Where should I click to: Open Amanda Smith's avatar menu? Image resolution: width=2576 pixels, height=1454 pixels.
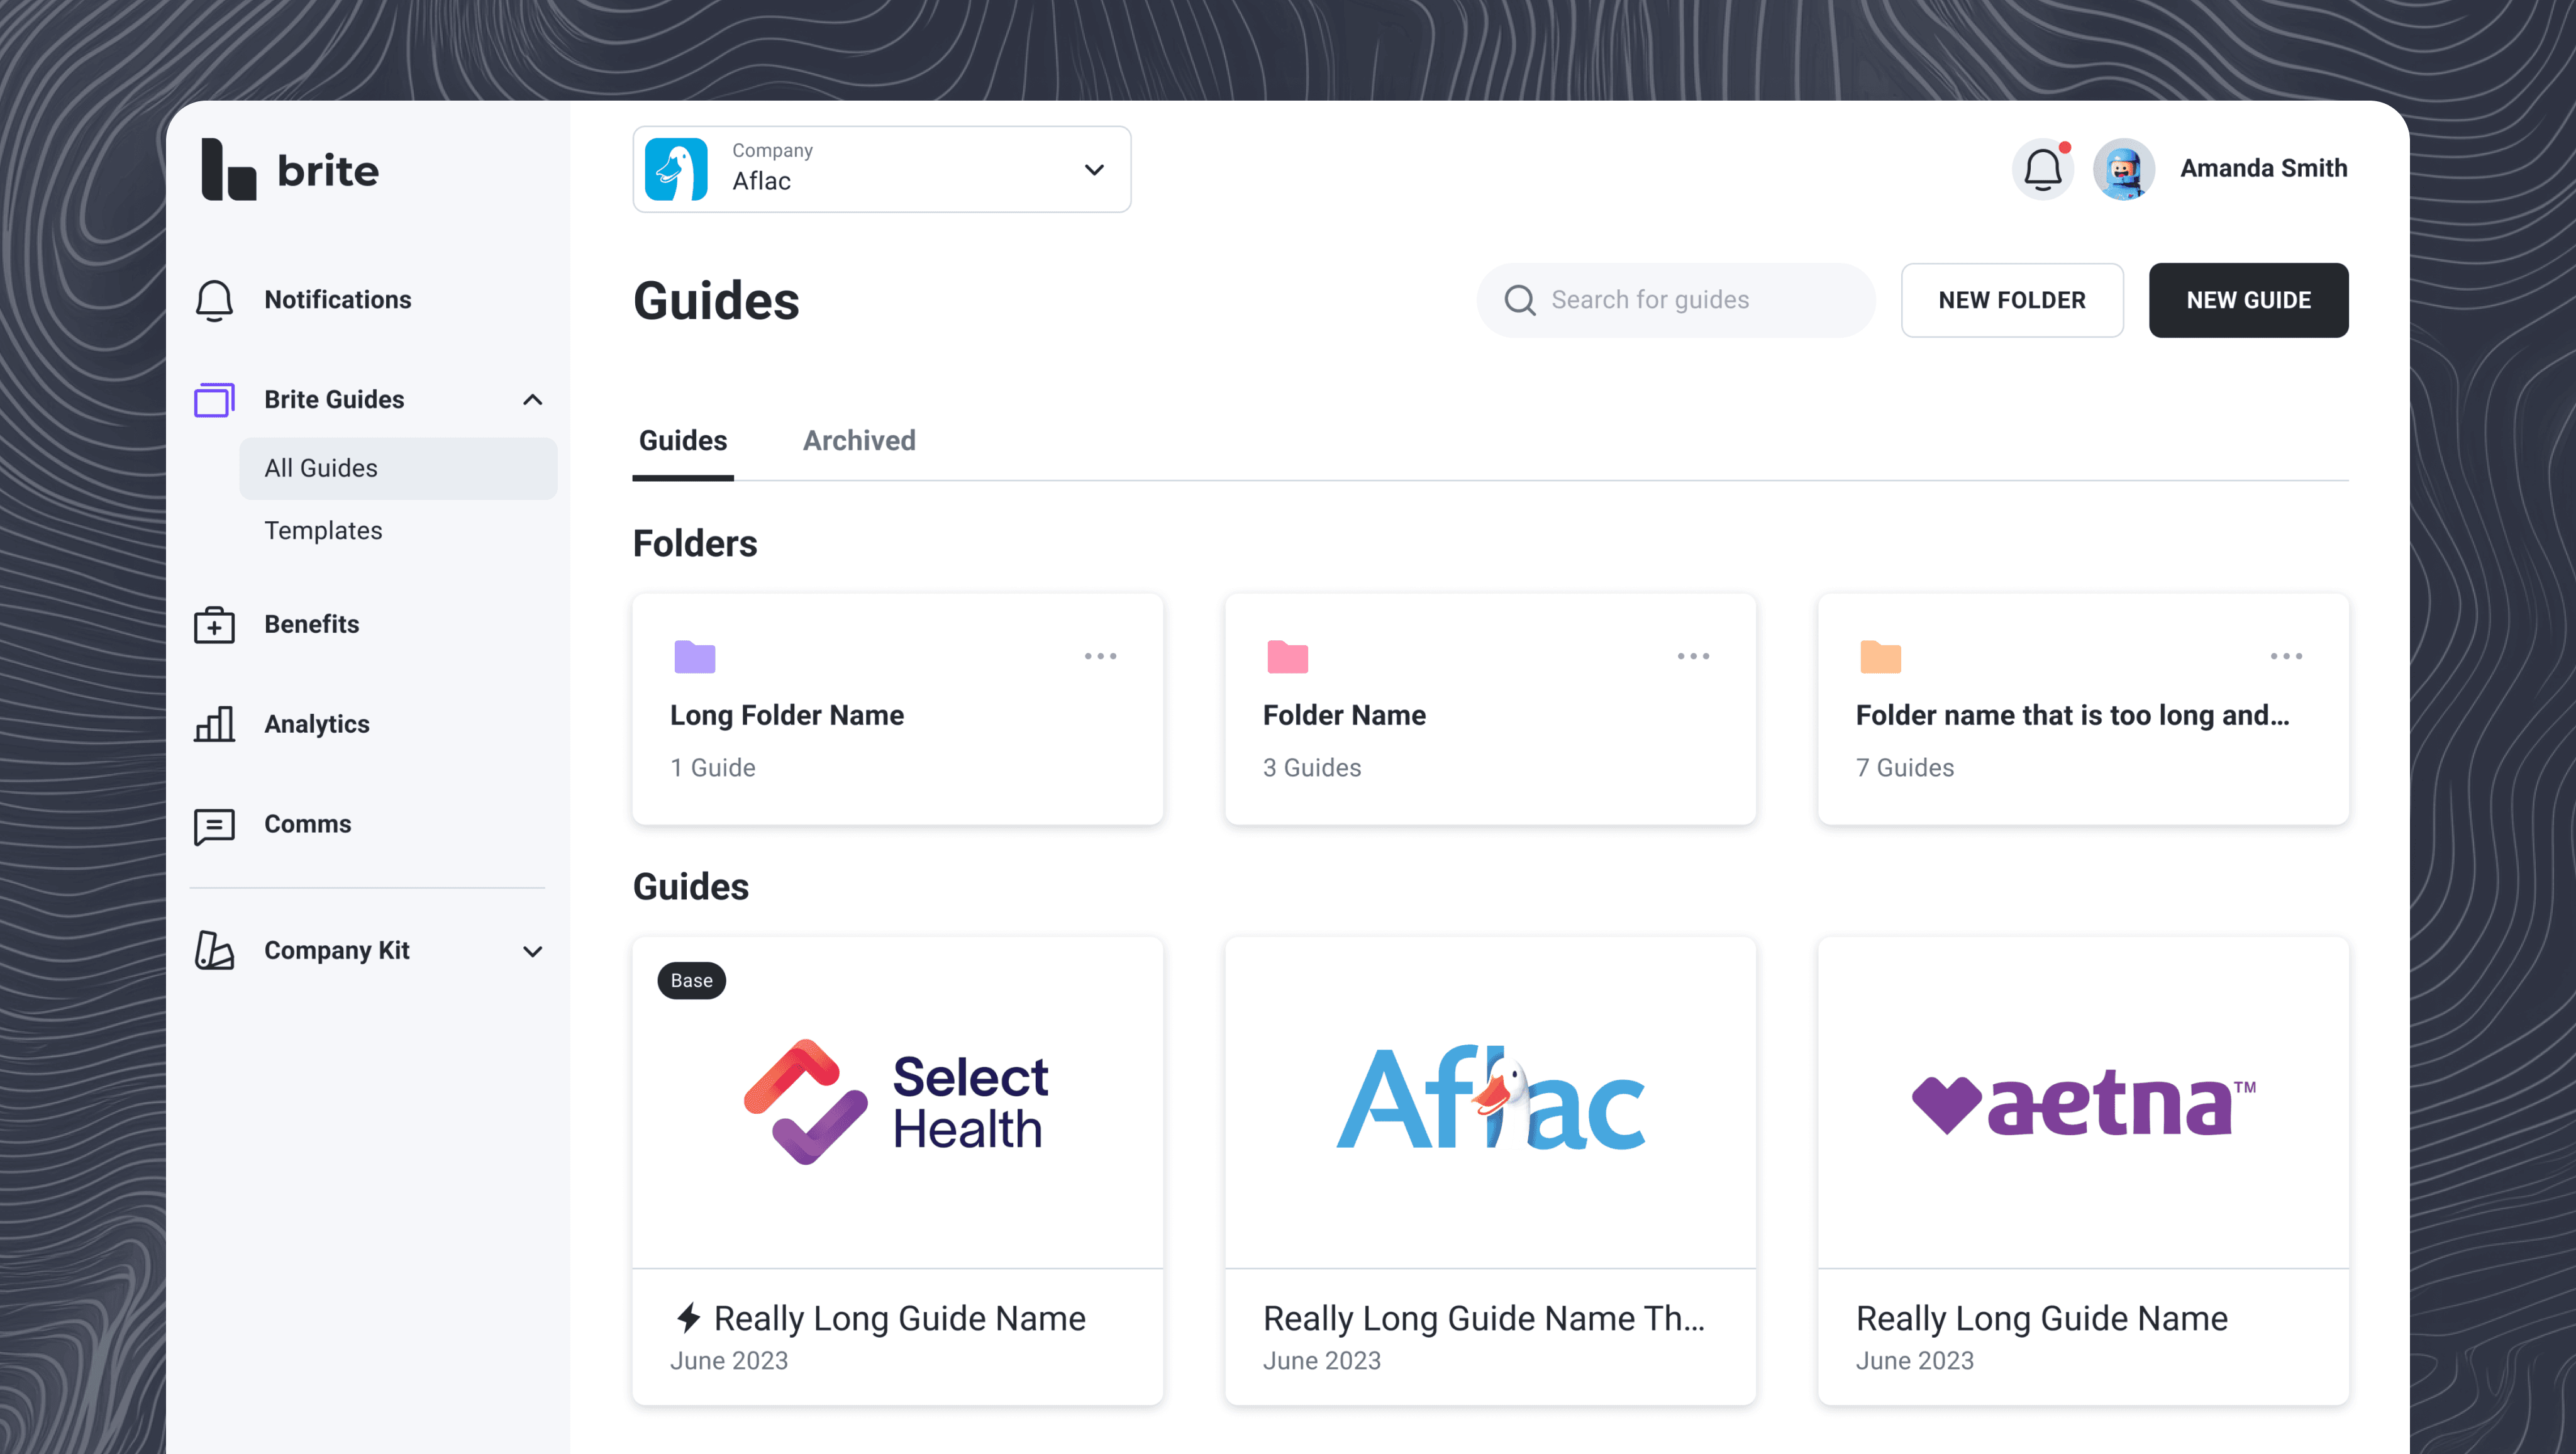click(2123, 169)
